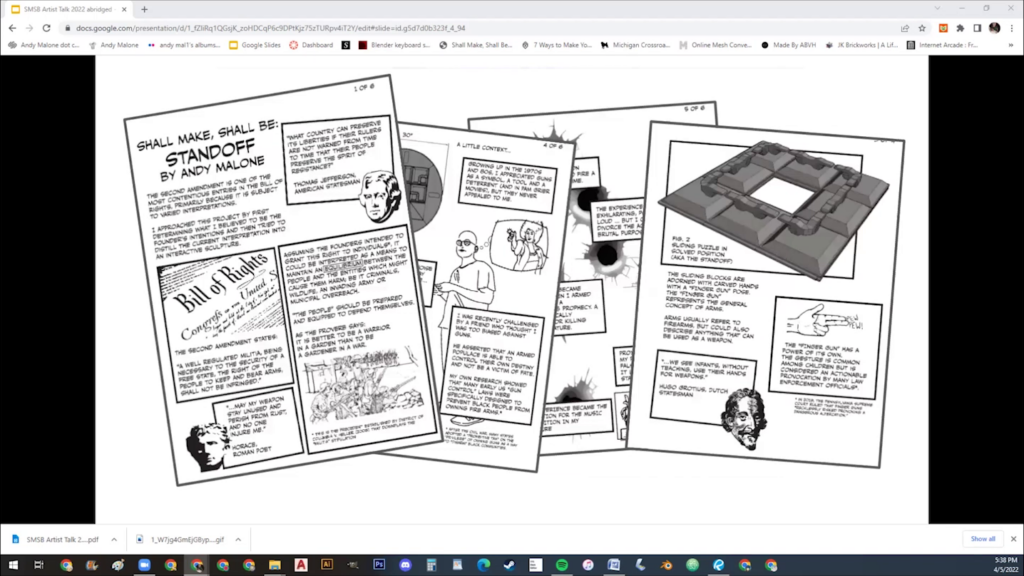Go back to the previous page
Image resolution: width=1024 pixels, height=576 pixels.
pyautogui.click(x=12, y=28)
